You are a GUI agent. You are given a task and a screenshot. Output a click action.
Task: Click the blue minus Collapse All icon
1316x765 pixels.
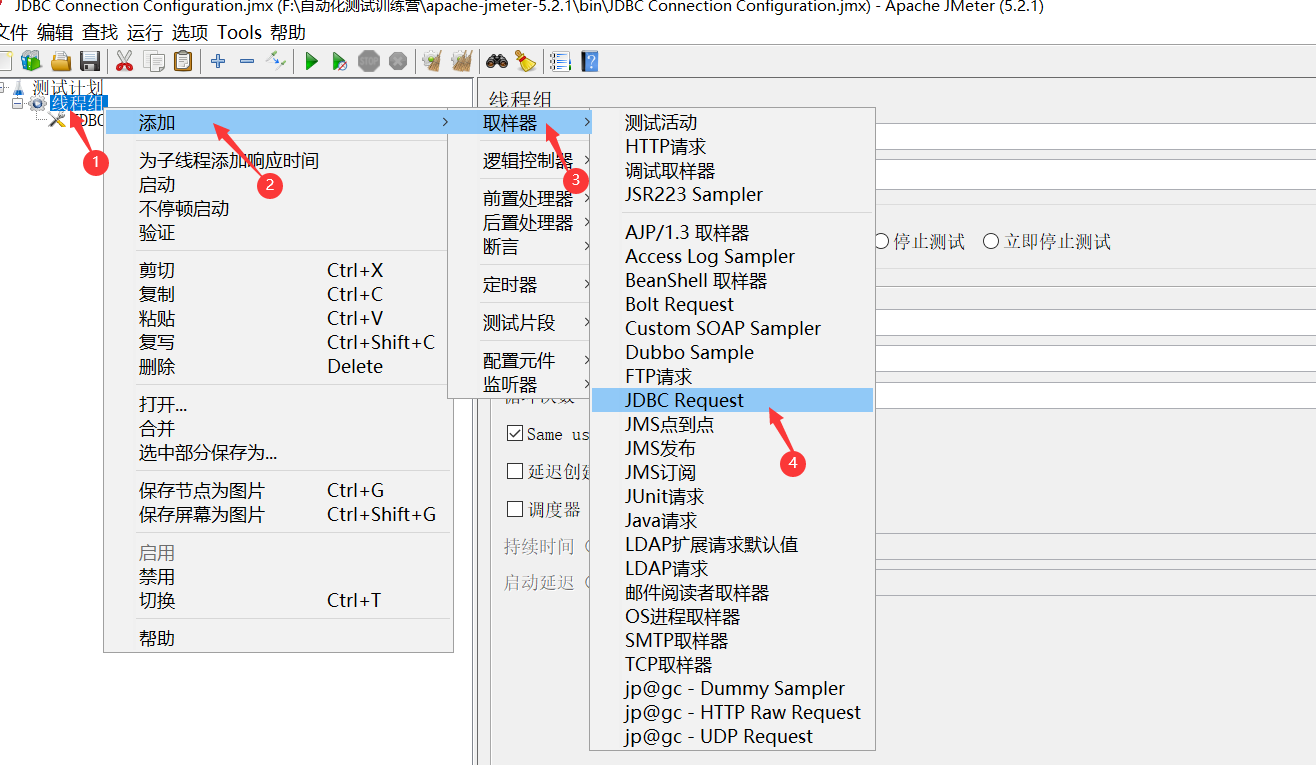(x=247, y=61)
